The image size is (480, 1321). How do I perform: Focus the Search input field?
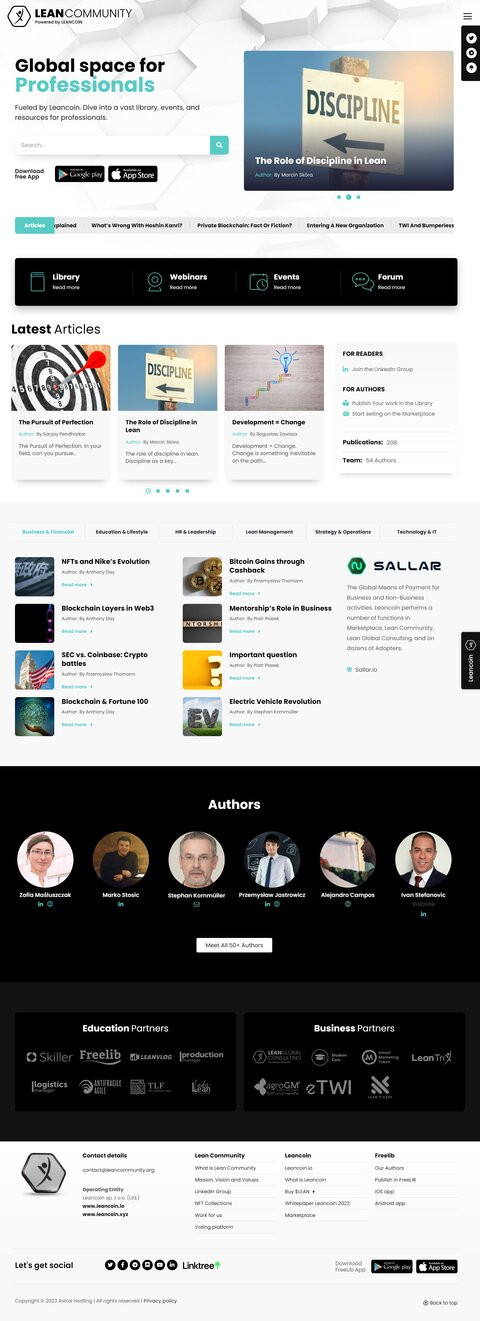112,145
